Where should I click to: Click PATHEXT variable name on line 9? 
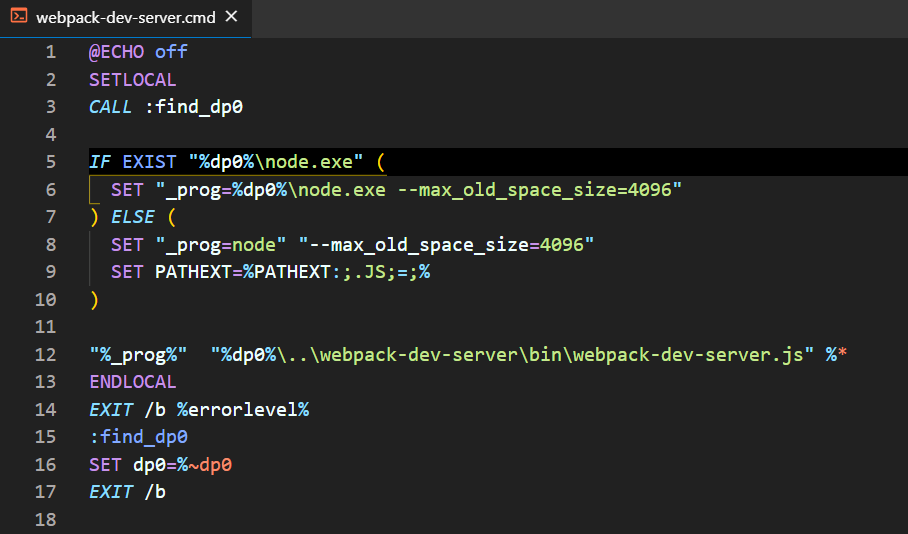(x=193, y=272)
